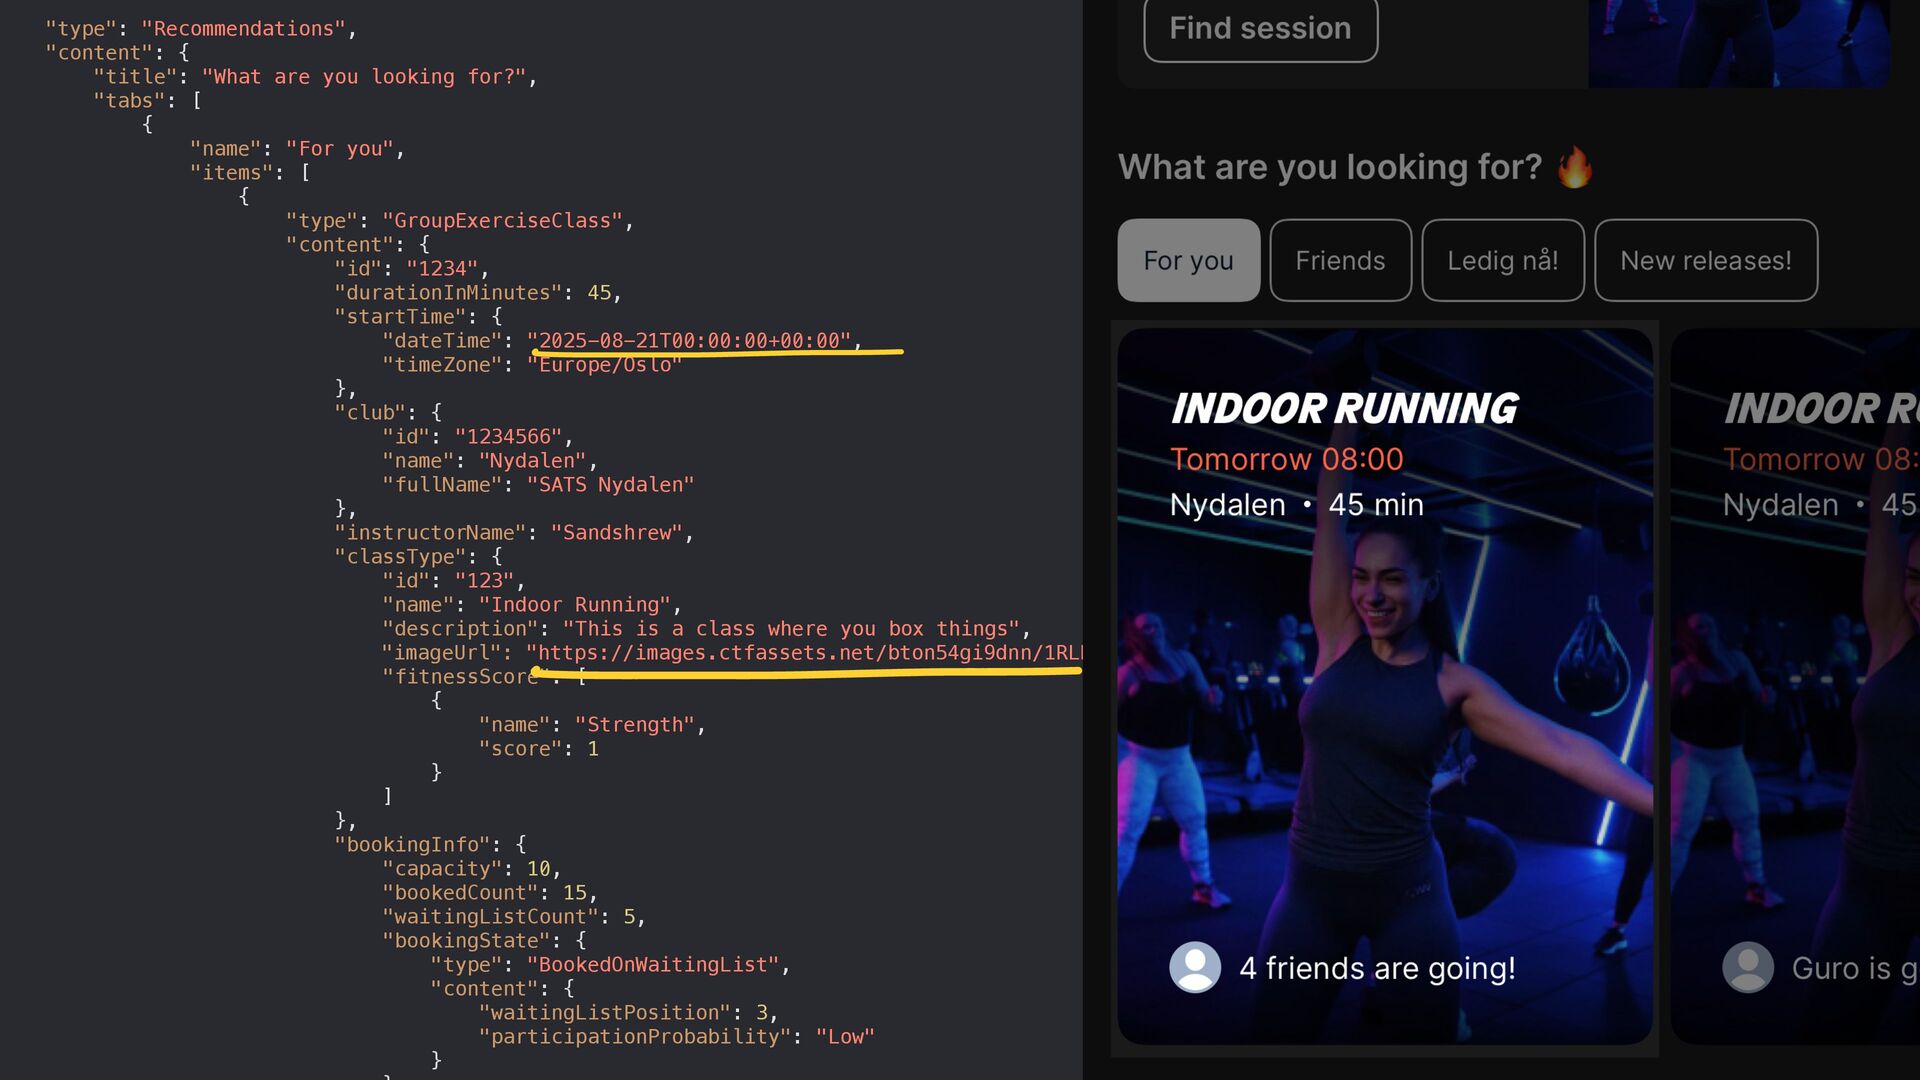Viewport: 1920px width, 1080px height.
Task: Click the "Sandshrew" instructorName value
Action: tap(616, 533)
